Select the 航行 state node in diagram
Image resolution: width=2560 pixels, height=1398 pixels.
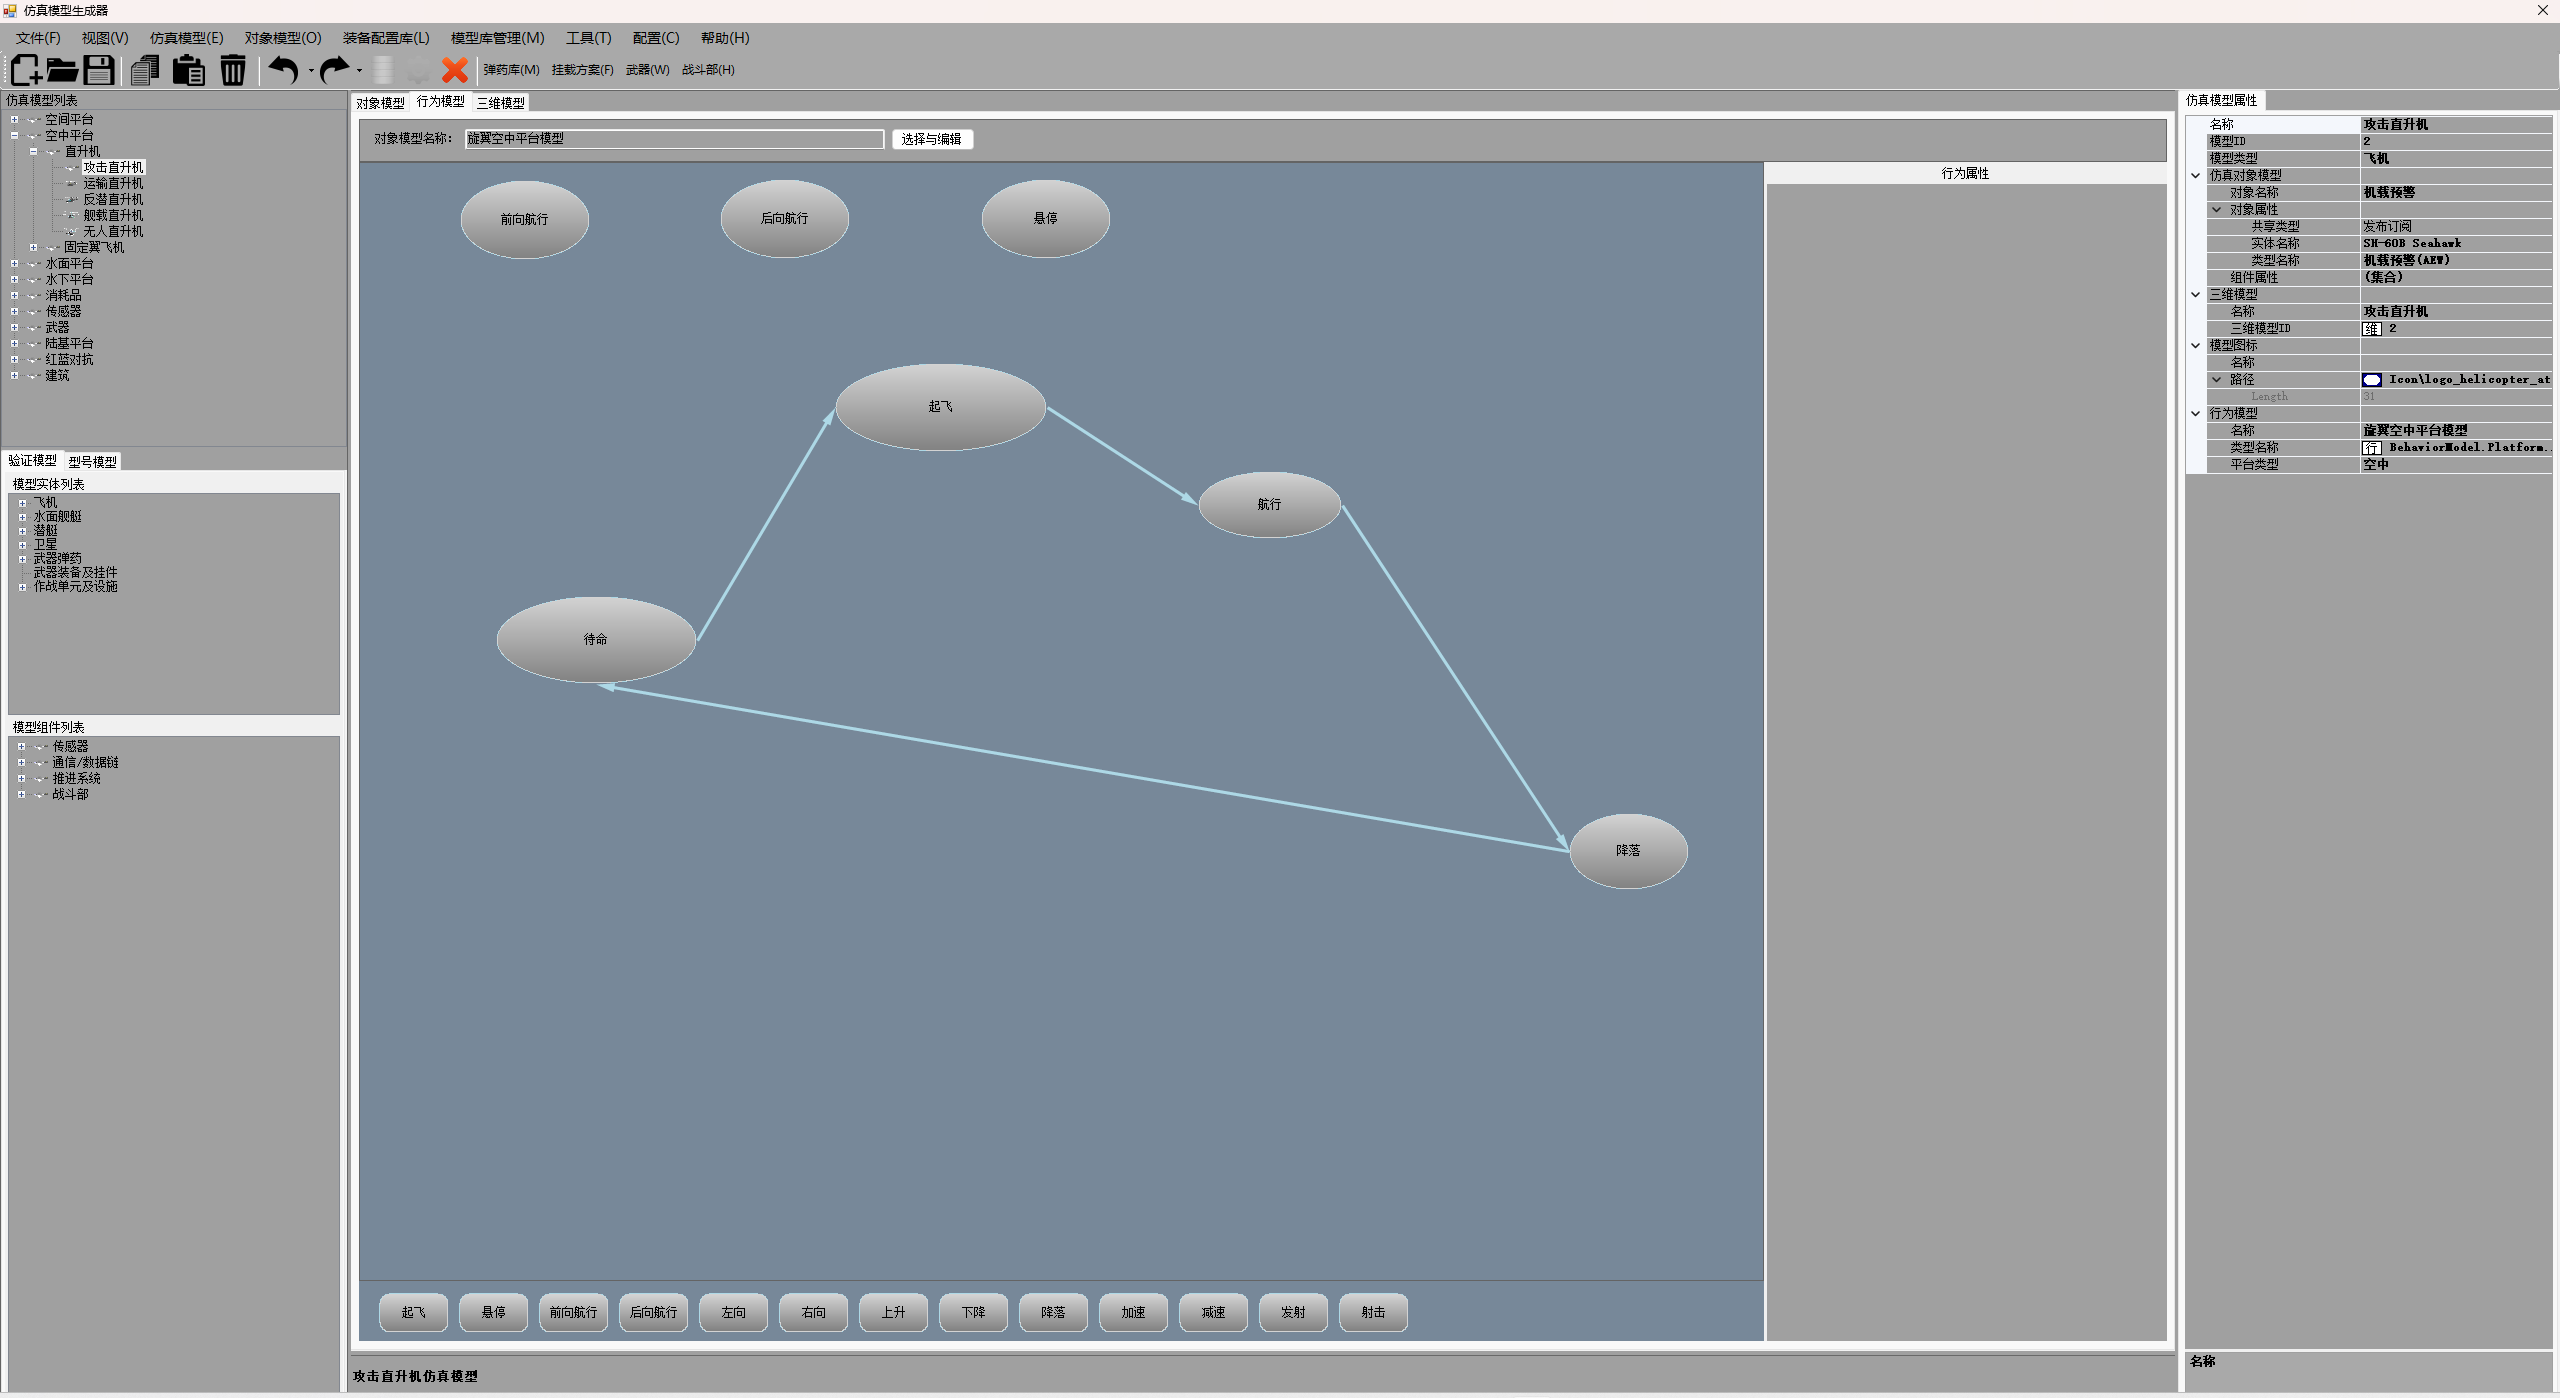(1269, 505)
